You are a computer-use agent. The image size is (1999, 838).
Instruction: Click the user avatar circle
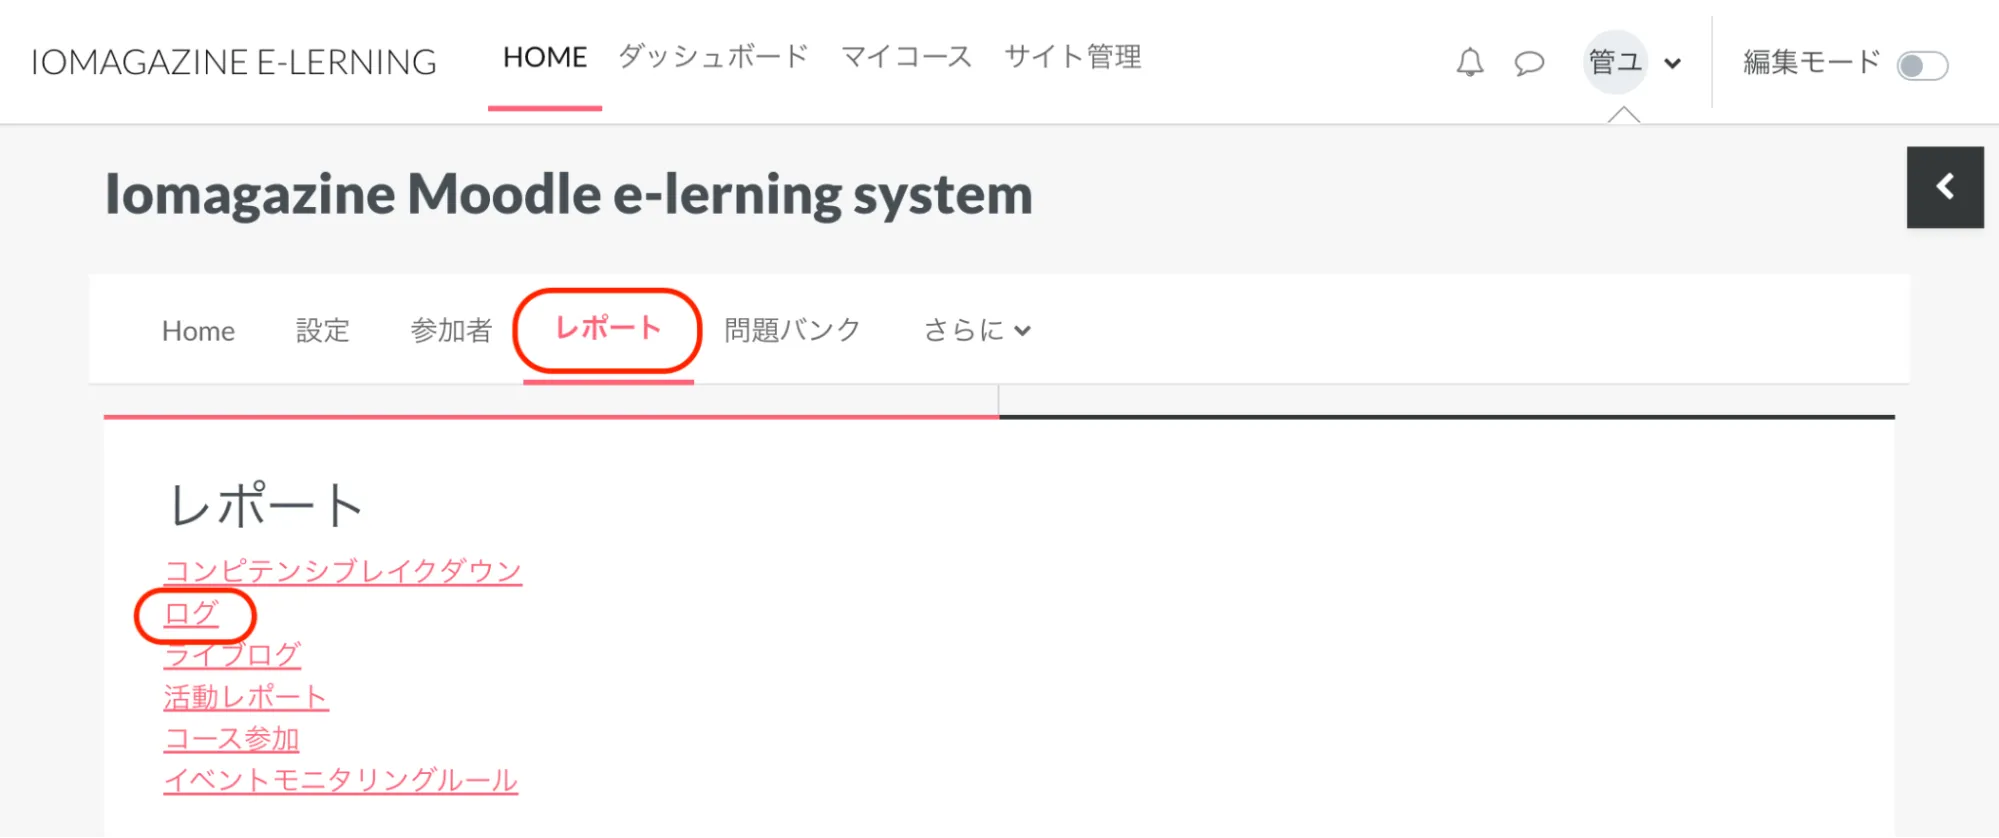pyautogui.click(x=1615, y=63)
